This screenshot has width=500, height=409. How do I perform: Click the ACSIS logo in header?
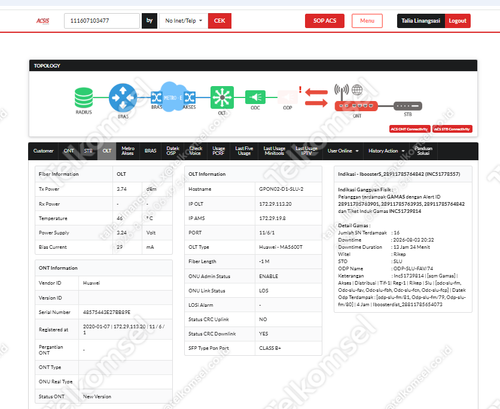click(x=43, y=21)
